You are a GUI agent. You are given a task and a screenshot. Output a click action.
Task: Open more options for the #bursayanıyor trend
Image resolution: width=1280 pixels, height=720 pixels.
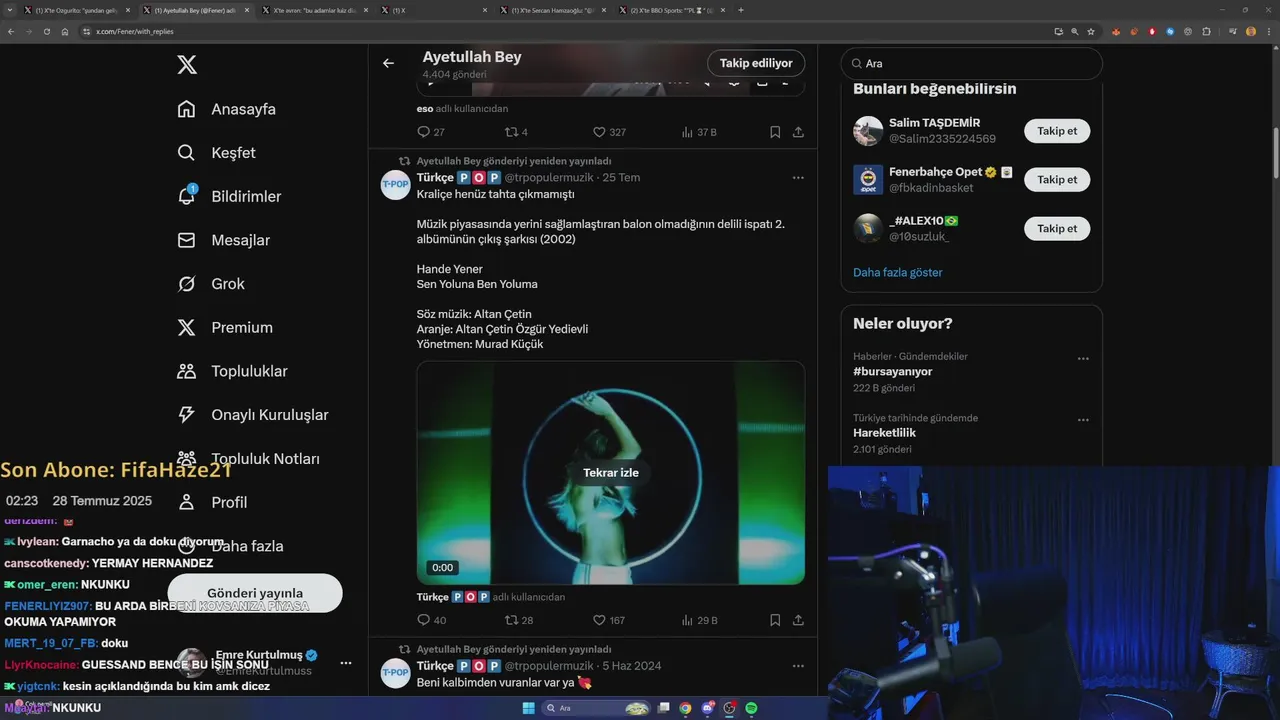[1083, 358]
